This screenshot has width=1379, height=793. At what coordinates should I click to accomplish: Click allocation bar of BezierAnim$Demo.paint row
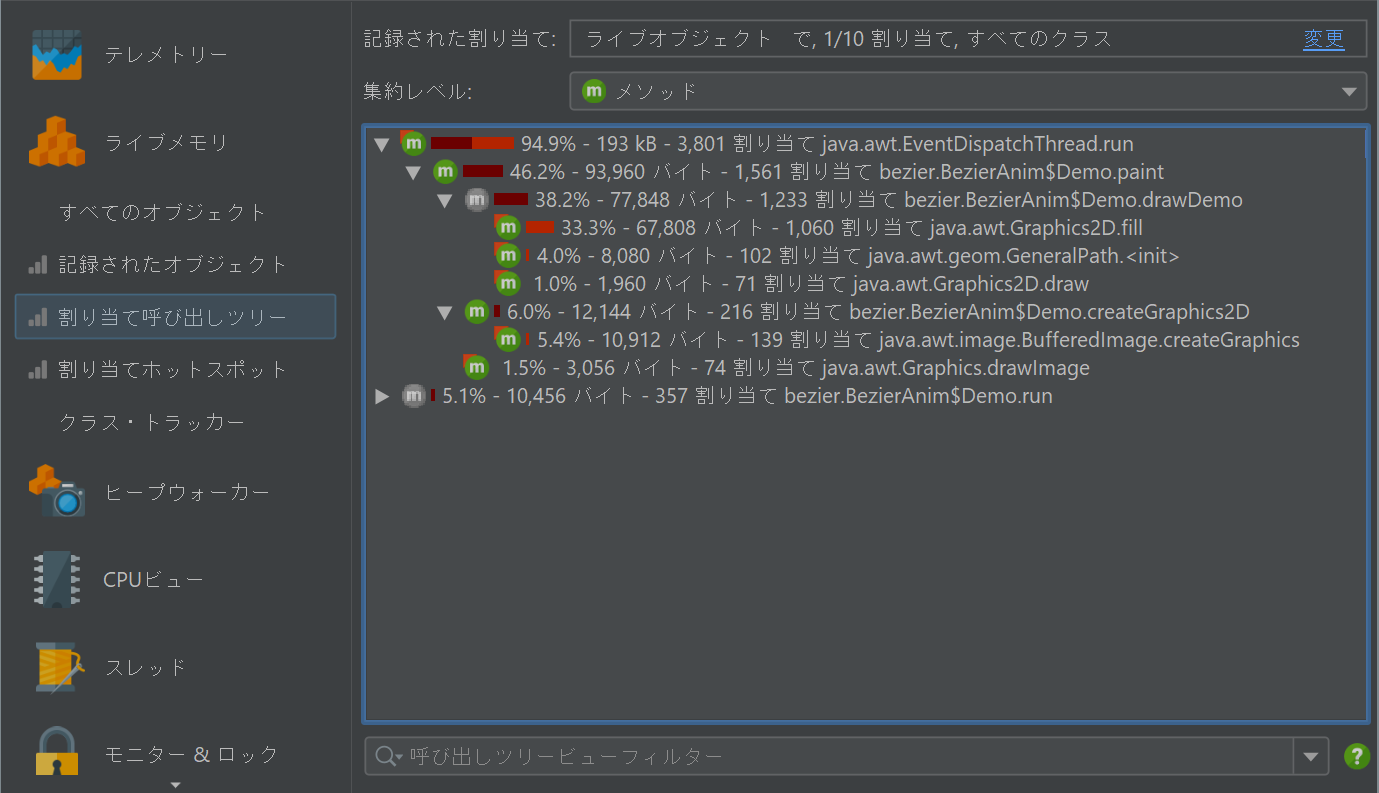tap(483, 172)
